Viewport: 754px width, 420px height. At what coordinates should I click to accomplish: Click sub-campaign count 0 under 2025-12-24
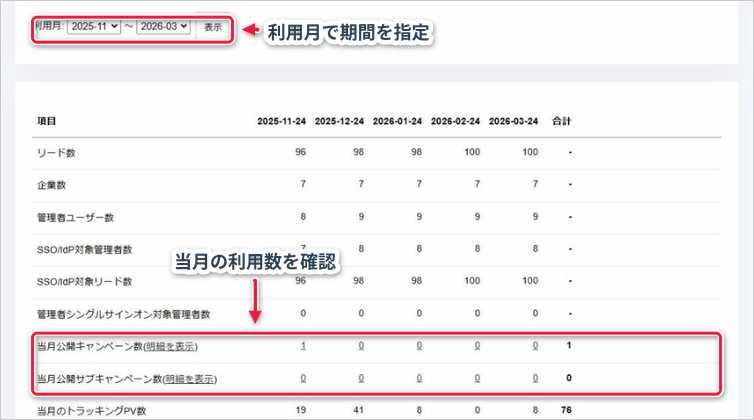pyautogui.click(x=361, y=378)
